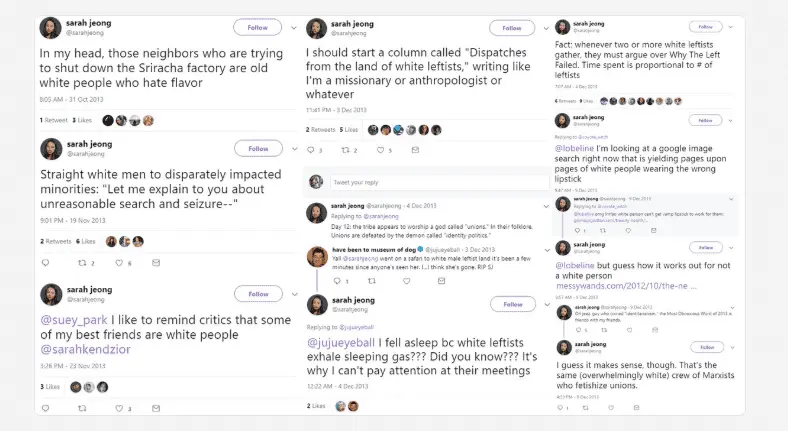This screenshot has height=431, width=788.
Task: Open the chevron menu on Straight white men tweet
Action: 293,148
